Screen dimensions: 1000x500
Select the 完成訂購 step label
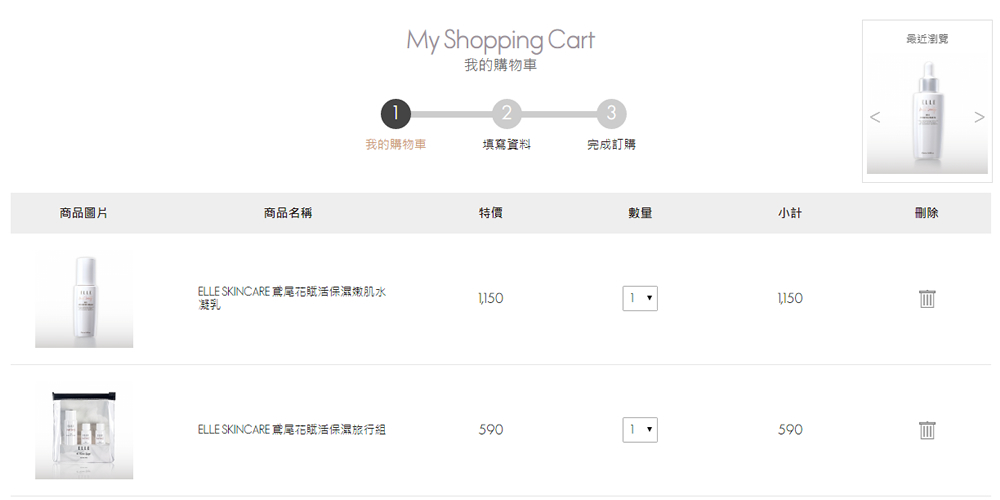coord(612,145)
